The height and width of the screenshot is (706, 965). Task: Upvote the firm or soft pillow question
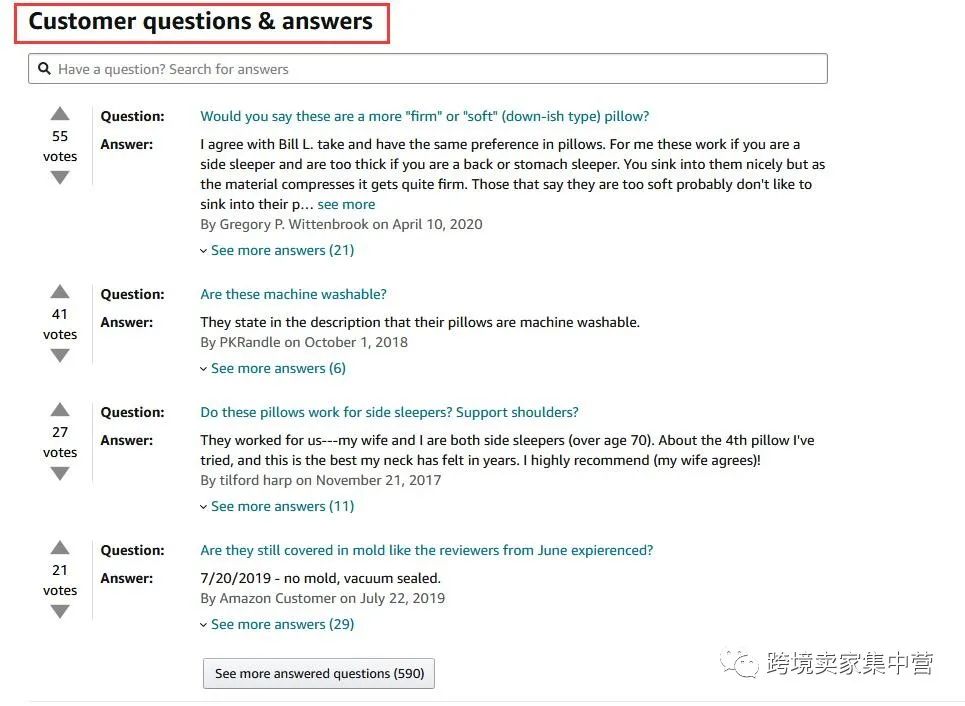coord(59,114)
